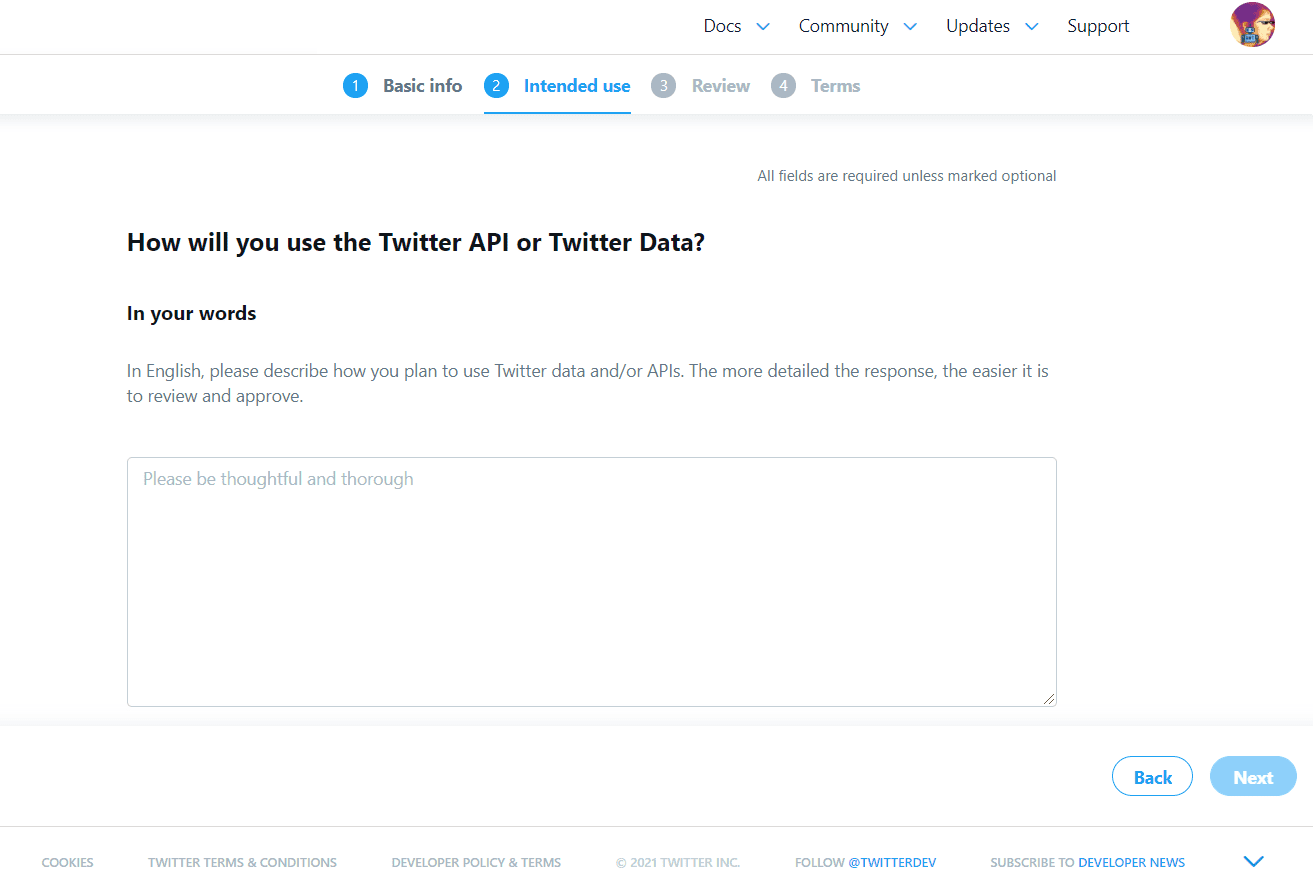Jump to the Terms step
1313x885 pixels.
(x=836, y=86)
